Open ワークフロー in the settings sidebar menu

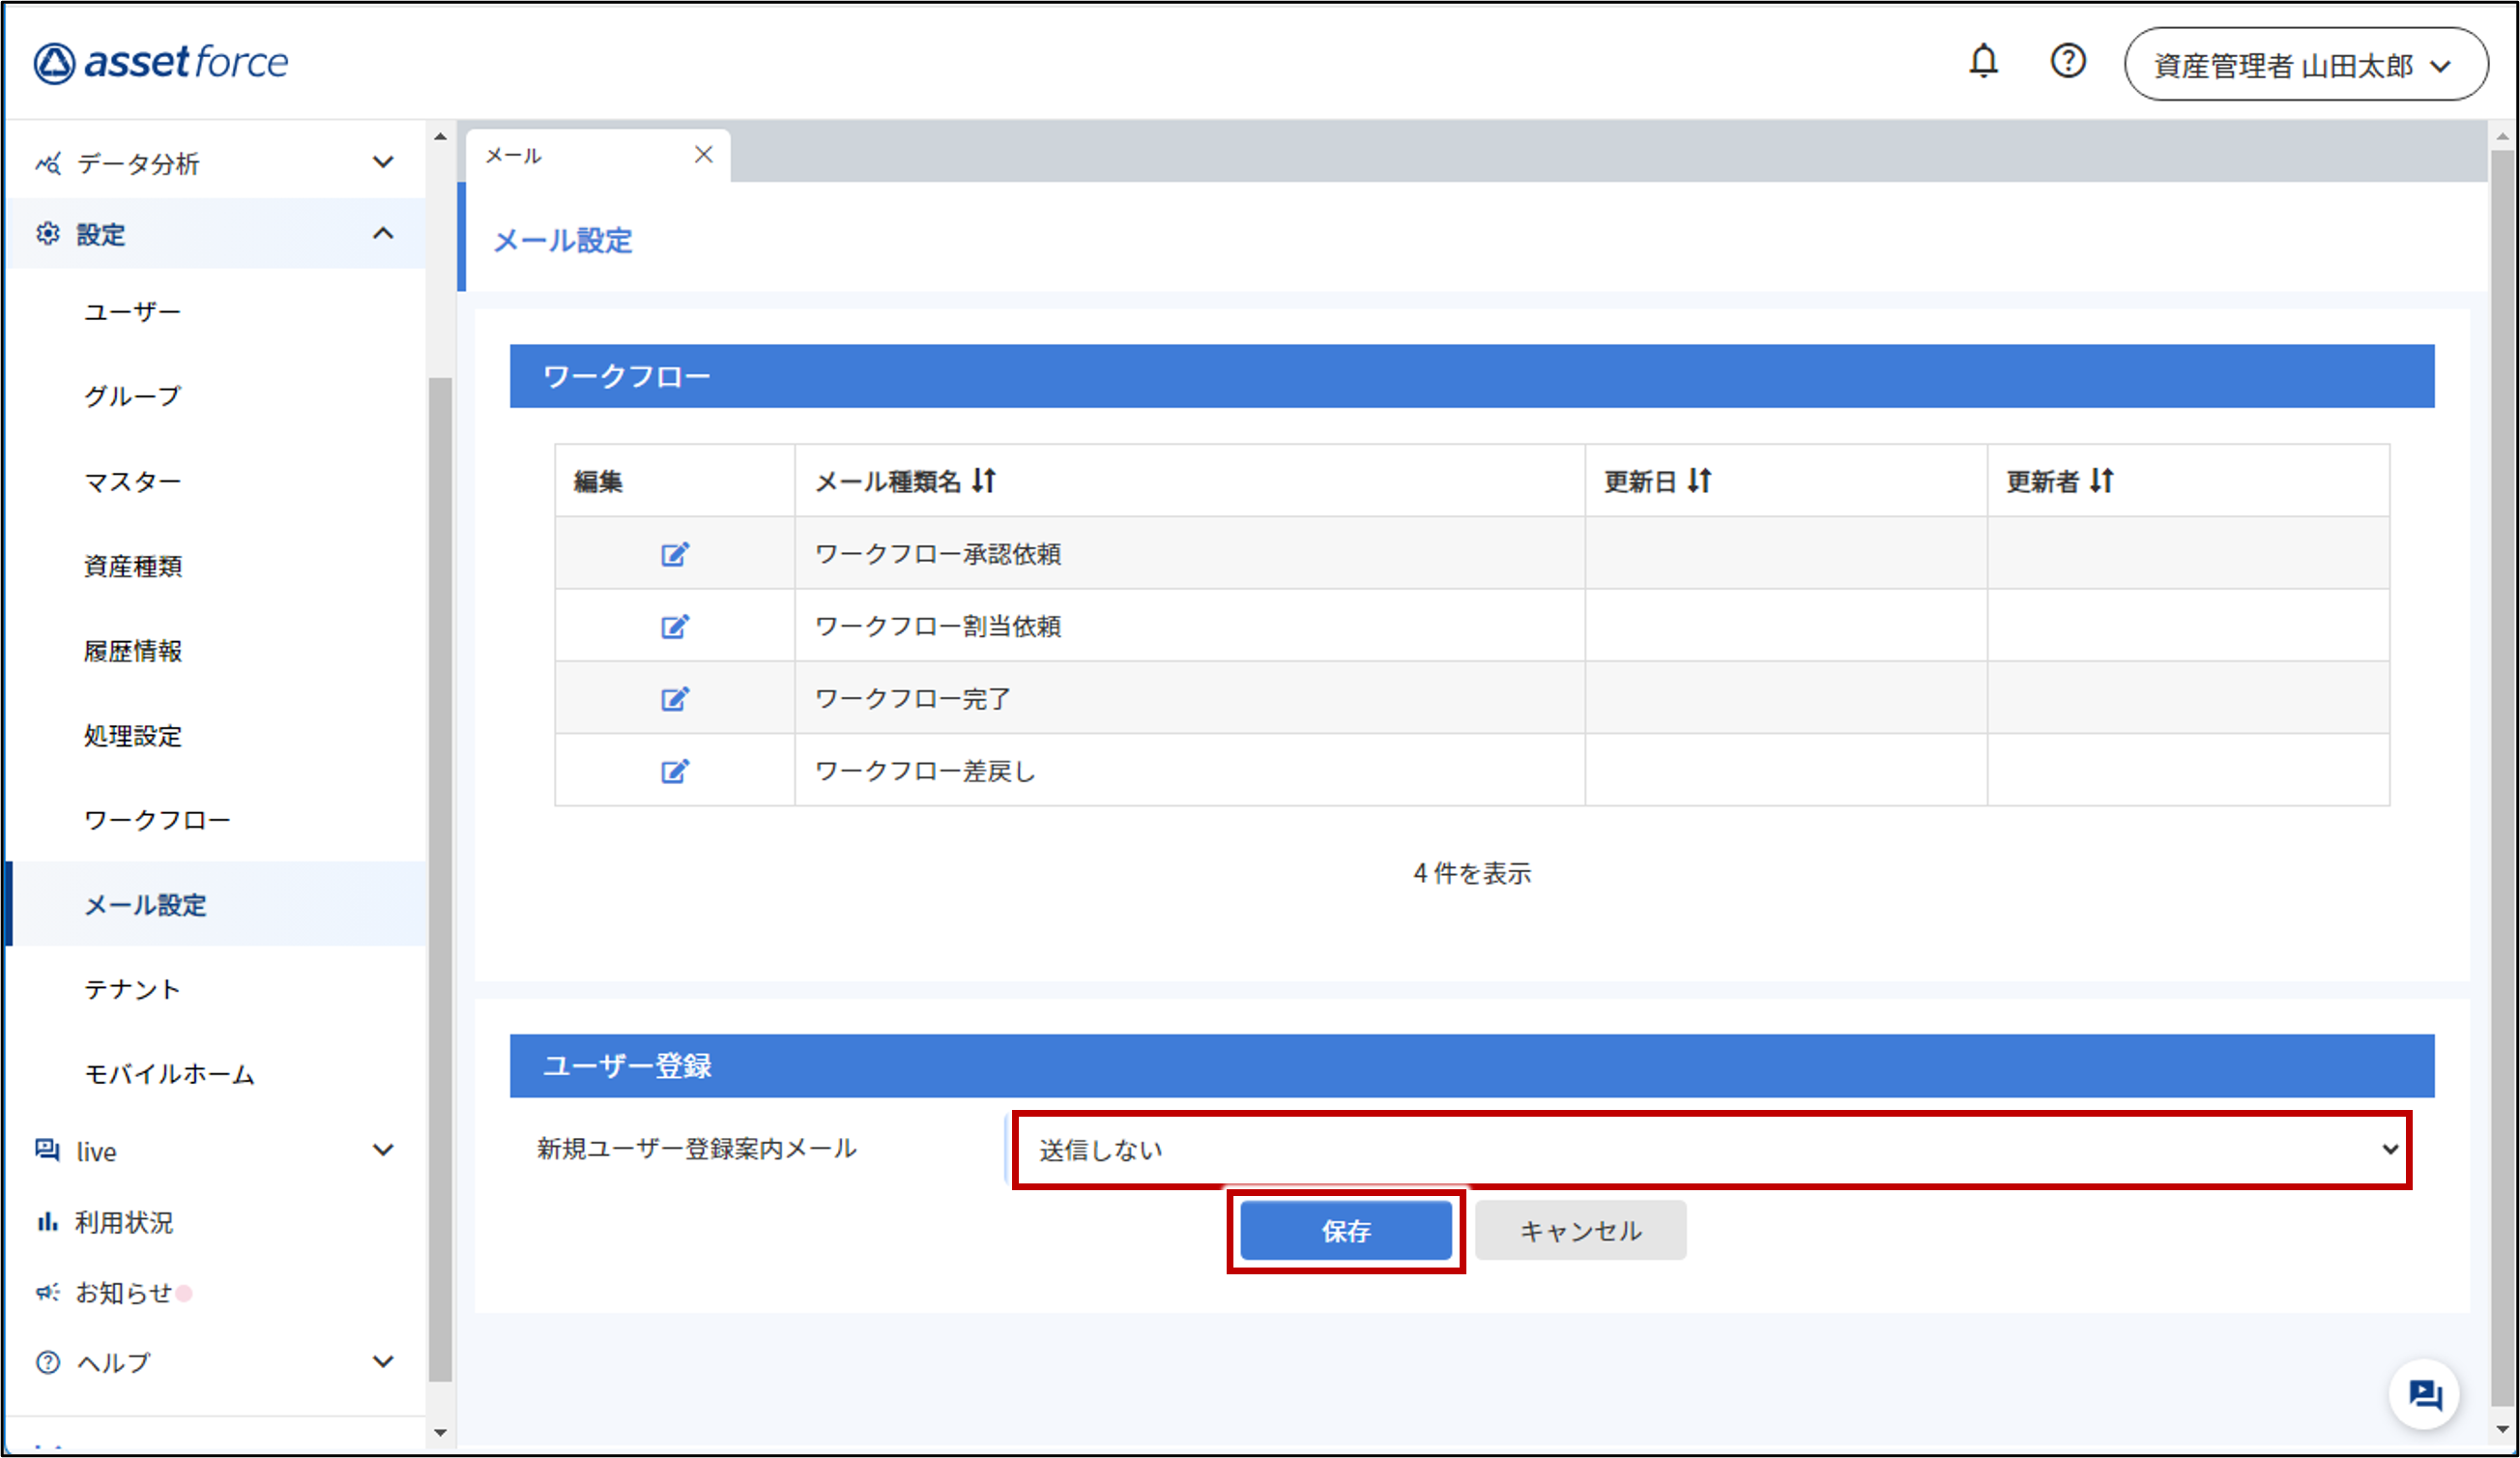157,820
